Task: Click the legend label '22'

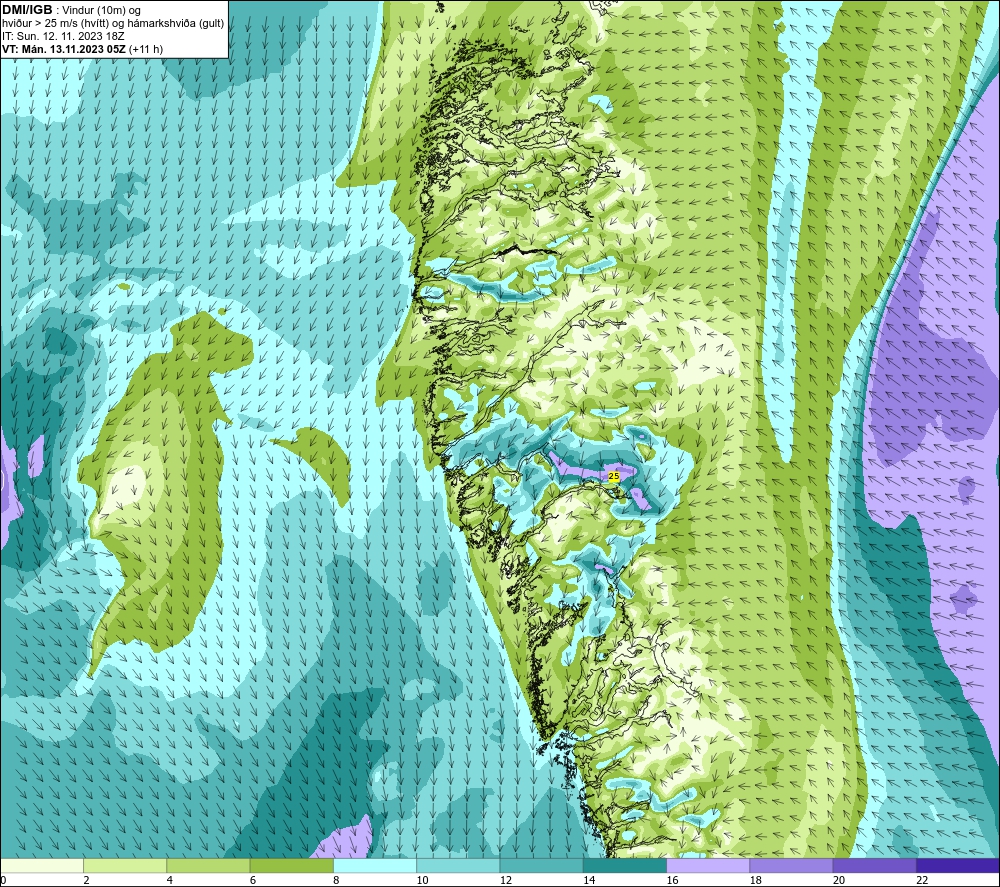Action: coord(922,880)
